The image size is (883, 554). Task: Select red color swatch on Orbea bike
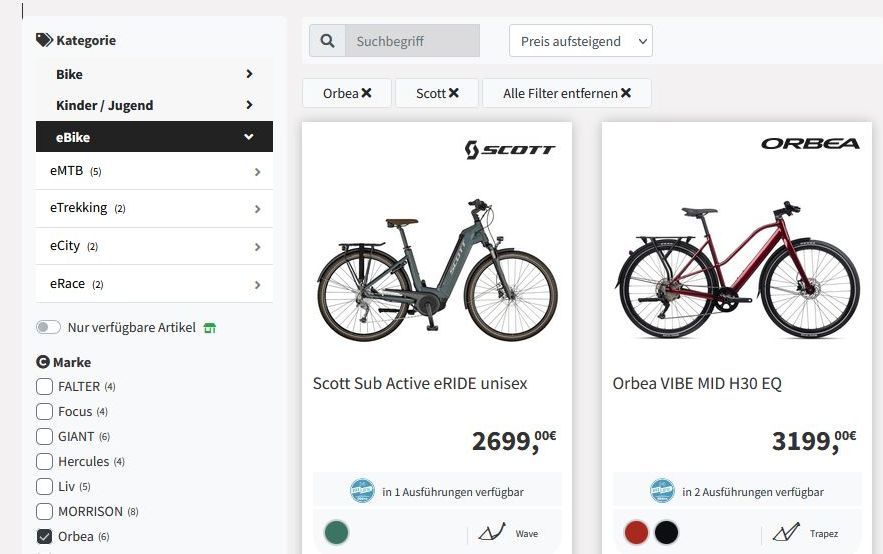[x=636, y=532]
